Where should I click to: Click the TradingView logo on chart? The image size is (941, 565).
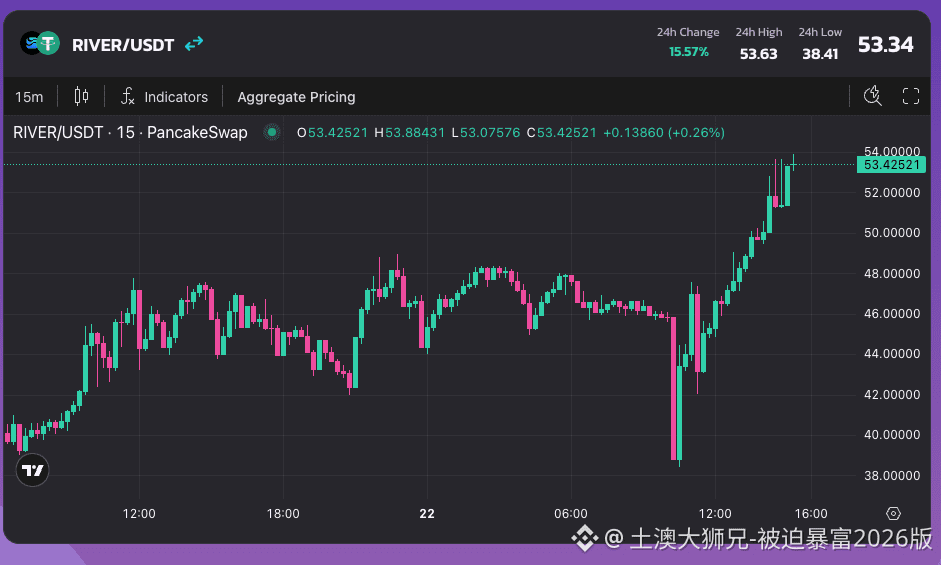coord(33,470)
